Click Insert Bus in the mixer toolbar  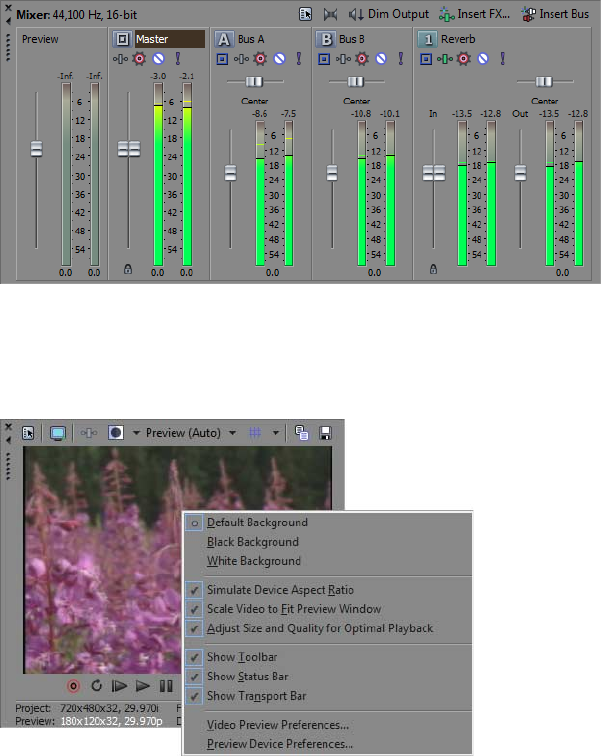(555, 14)
